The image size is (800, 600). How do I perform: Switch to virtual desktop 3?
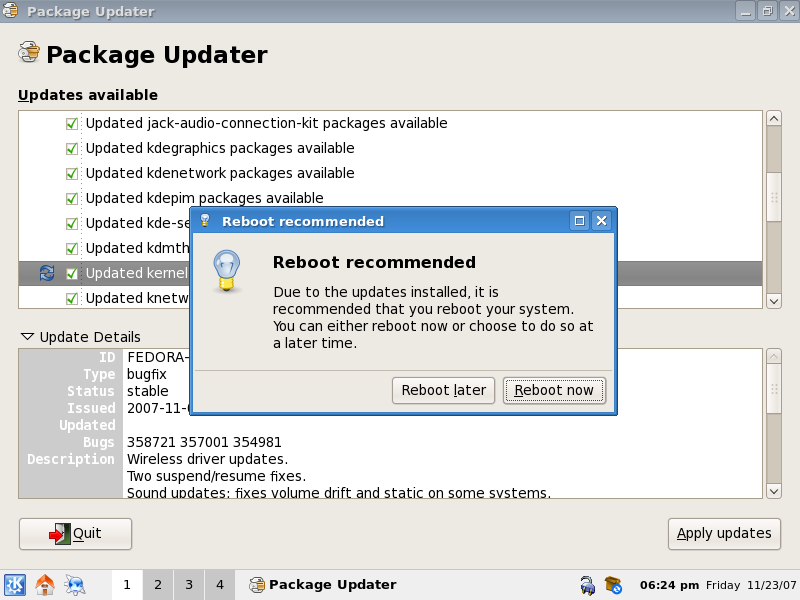pyautogui.click(x=189, y=585)
